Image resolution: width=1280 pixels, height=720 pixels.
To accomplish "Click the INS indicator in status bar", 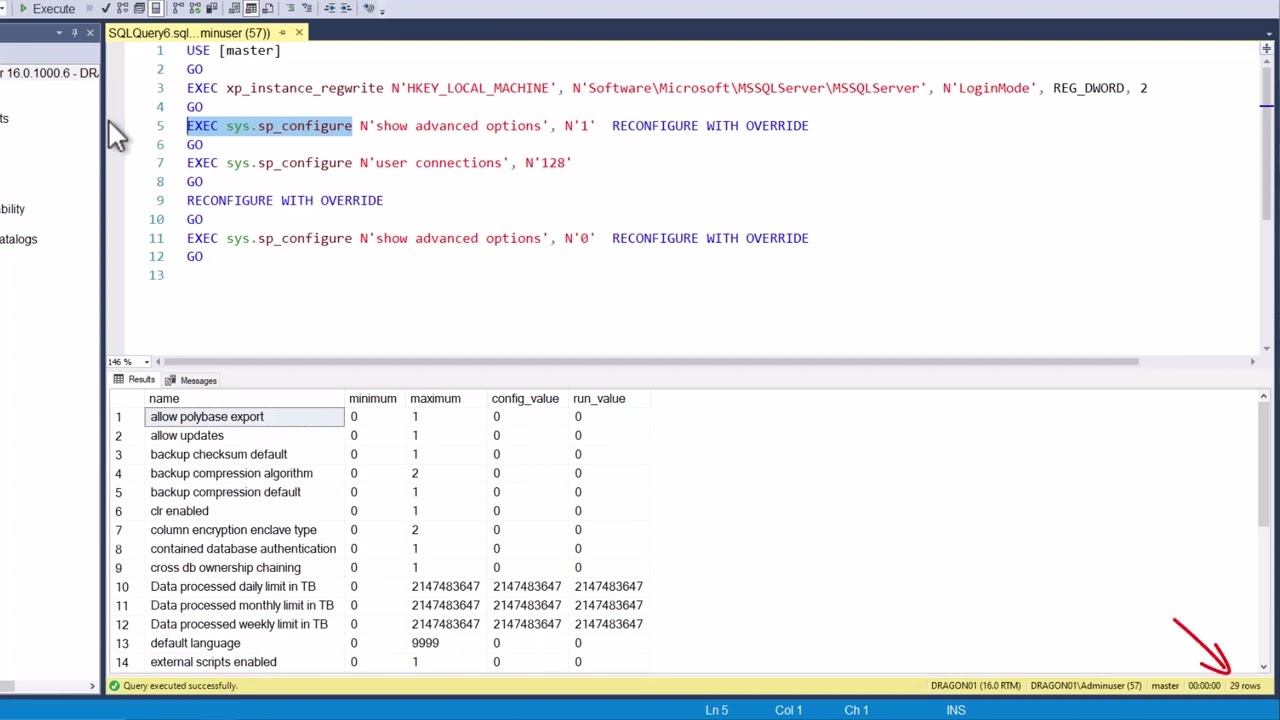I will point(956,710).
